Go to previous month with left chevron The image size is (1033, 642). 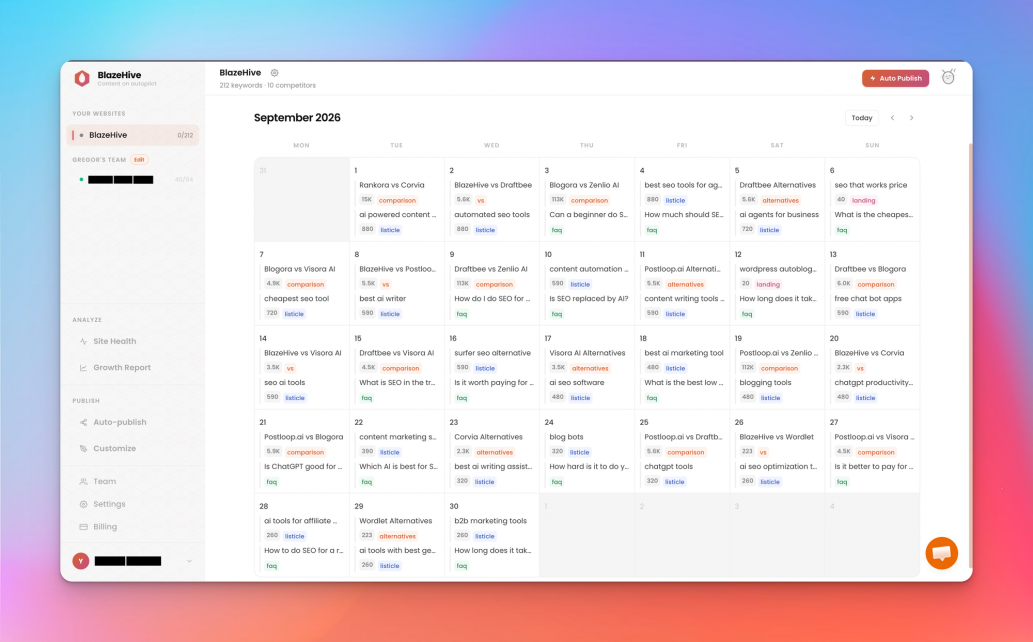pos(893,118)
